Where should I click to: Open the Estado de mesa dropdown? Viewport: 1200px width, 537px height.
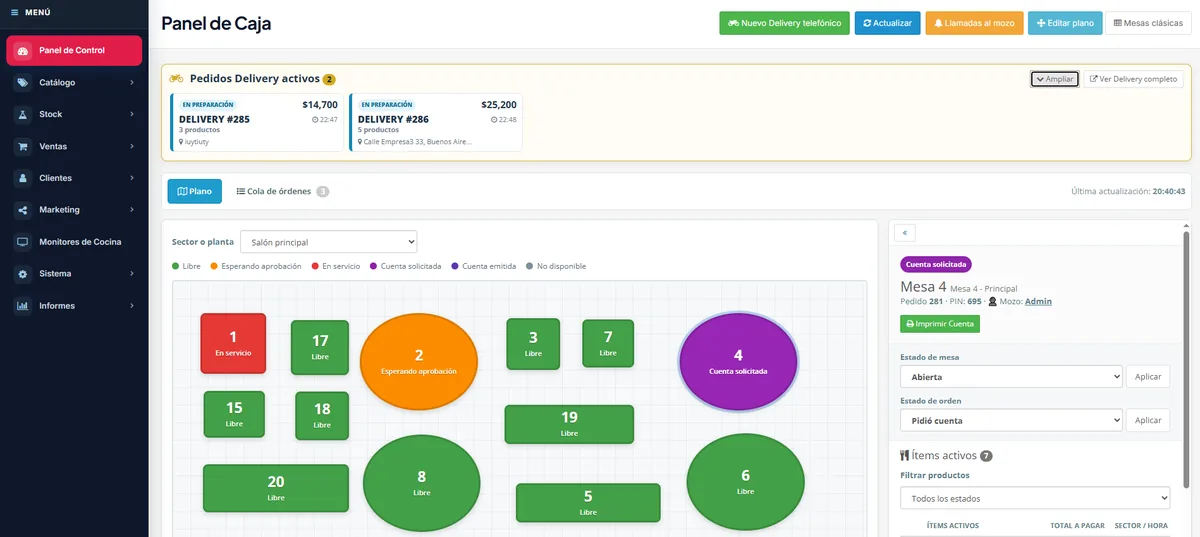tap(1011, 377)
